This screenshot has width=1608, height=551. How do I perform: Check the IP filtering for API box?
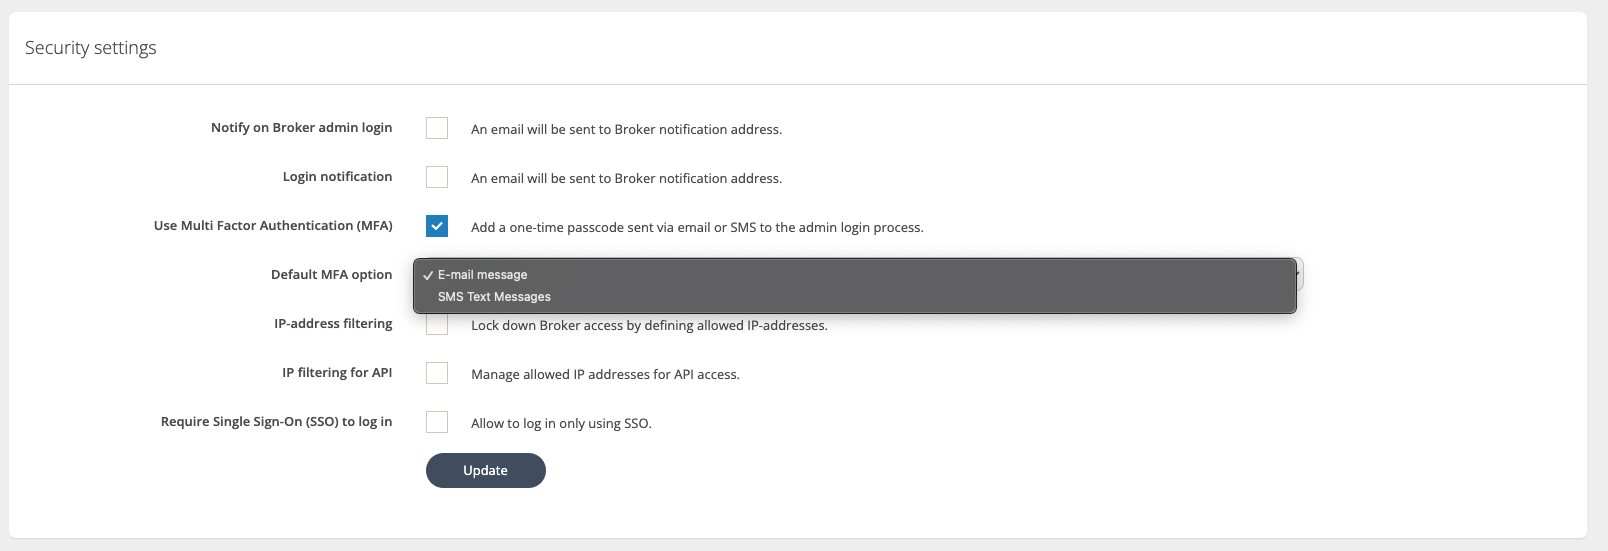pyautogui.click(x=437, y=373)
